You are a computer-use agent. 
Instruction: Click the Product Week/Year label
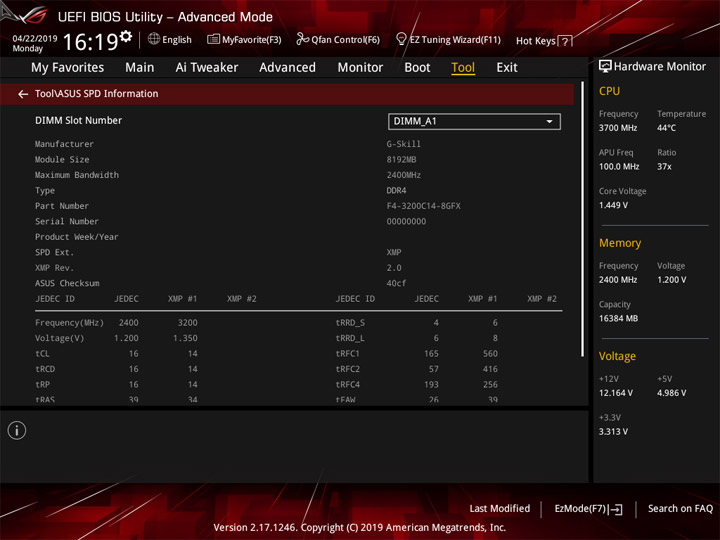tap(77, 237)
